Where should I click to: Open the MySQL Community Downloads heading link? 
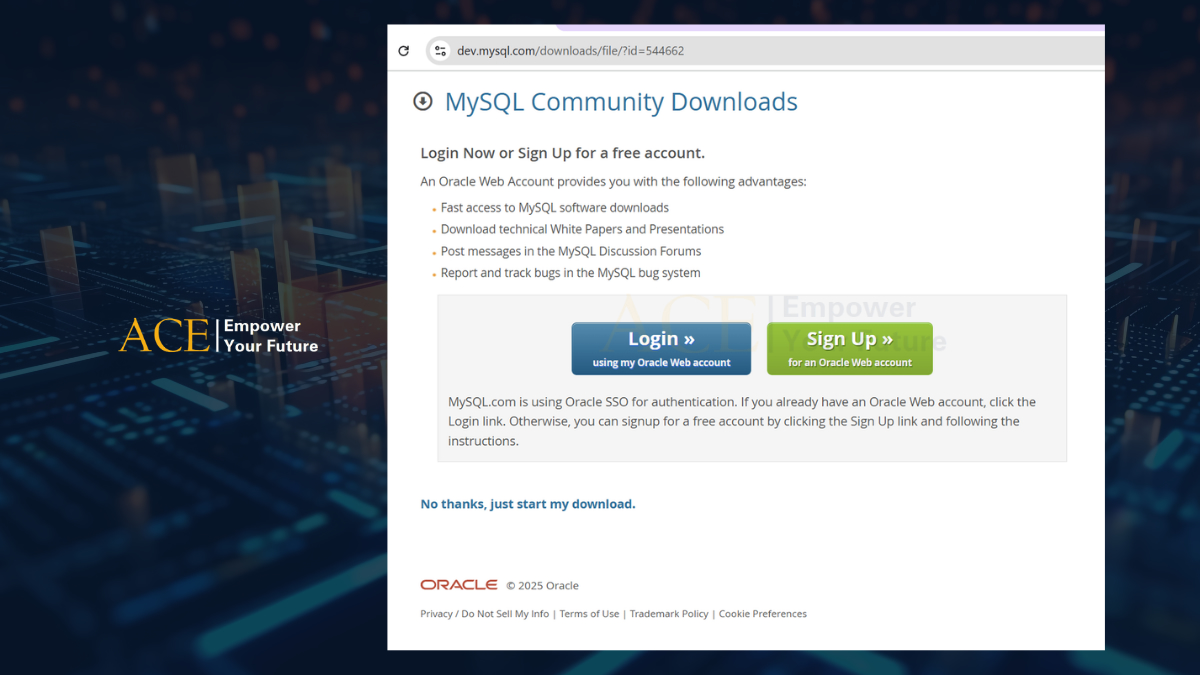pos(621,102)
